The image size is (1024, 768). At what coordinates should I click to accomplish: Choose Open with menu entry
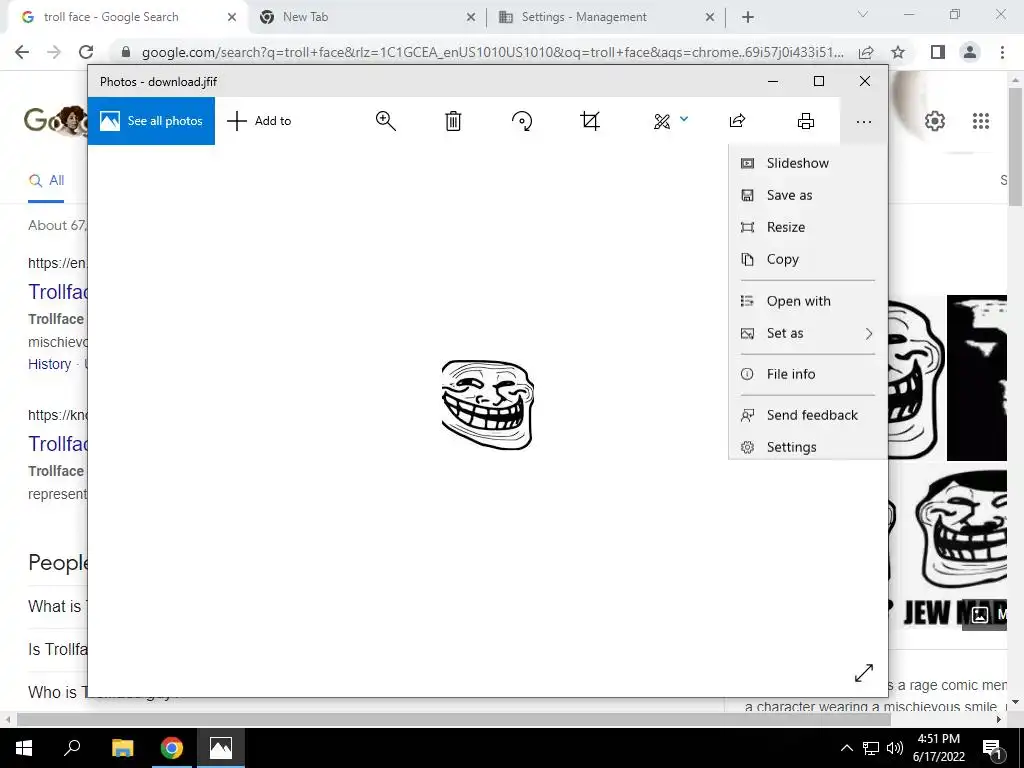tap(808, 301)
